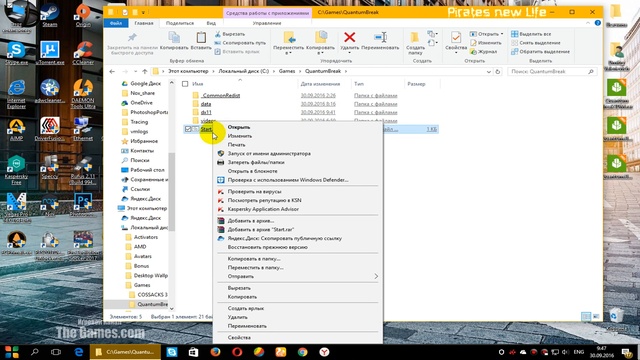Select the _CommonRedist folder
Image resolution: width=640 pixels, height=360 pixels.
tap(221, 96)
